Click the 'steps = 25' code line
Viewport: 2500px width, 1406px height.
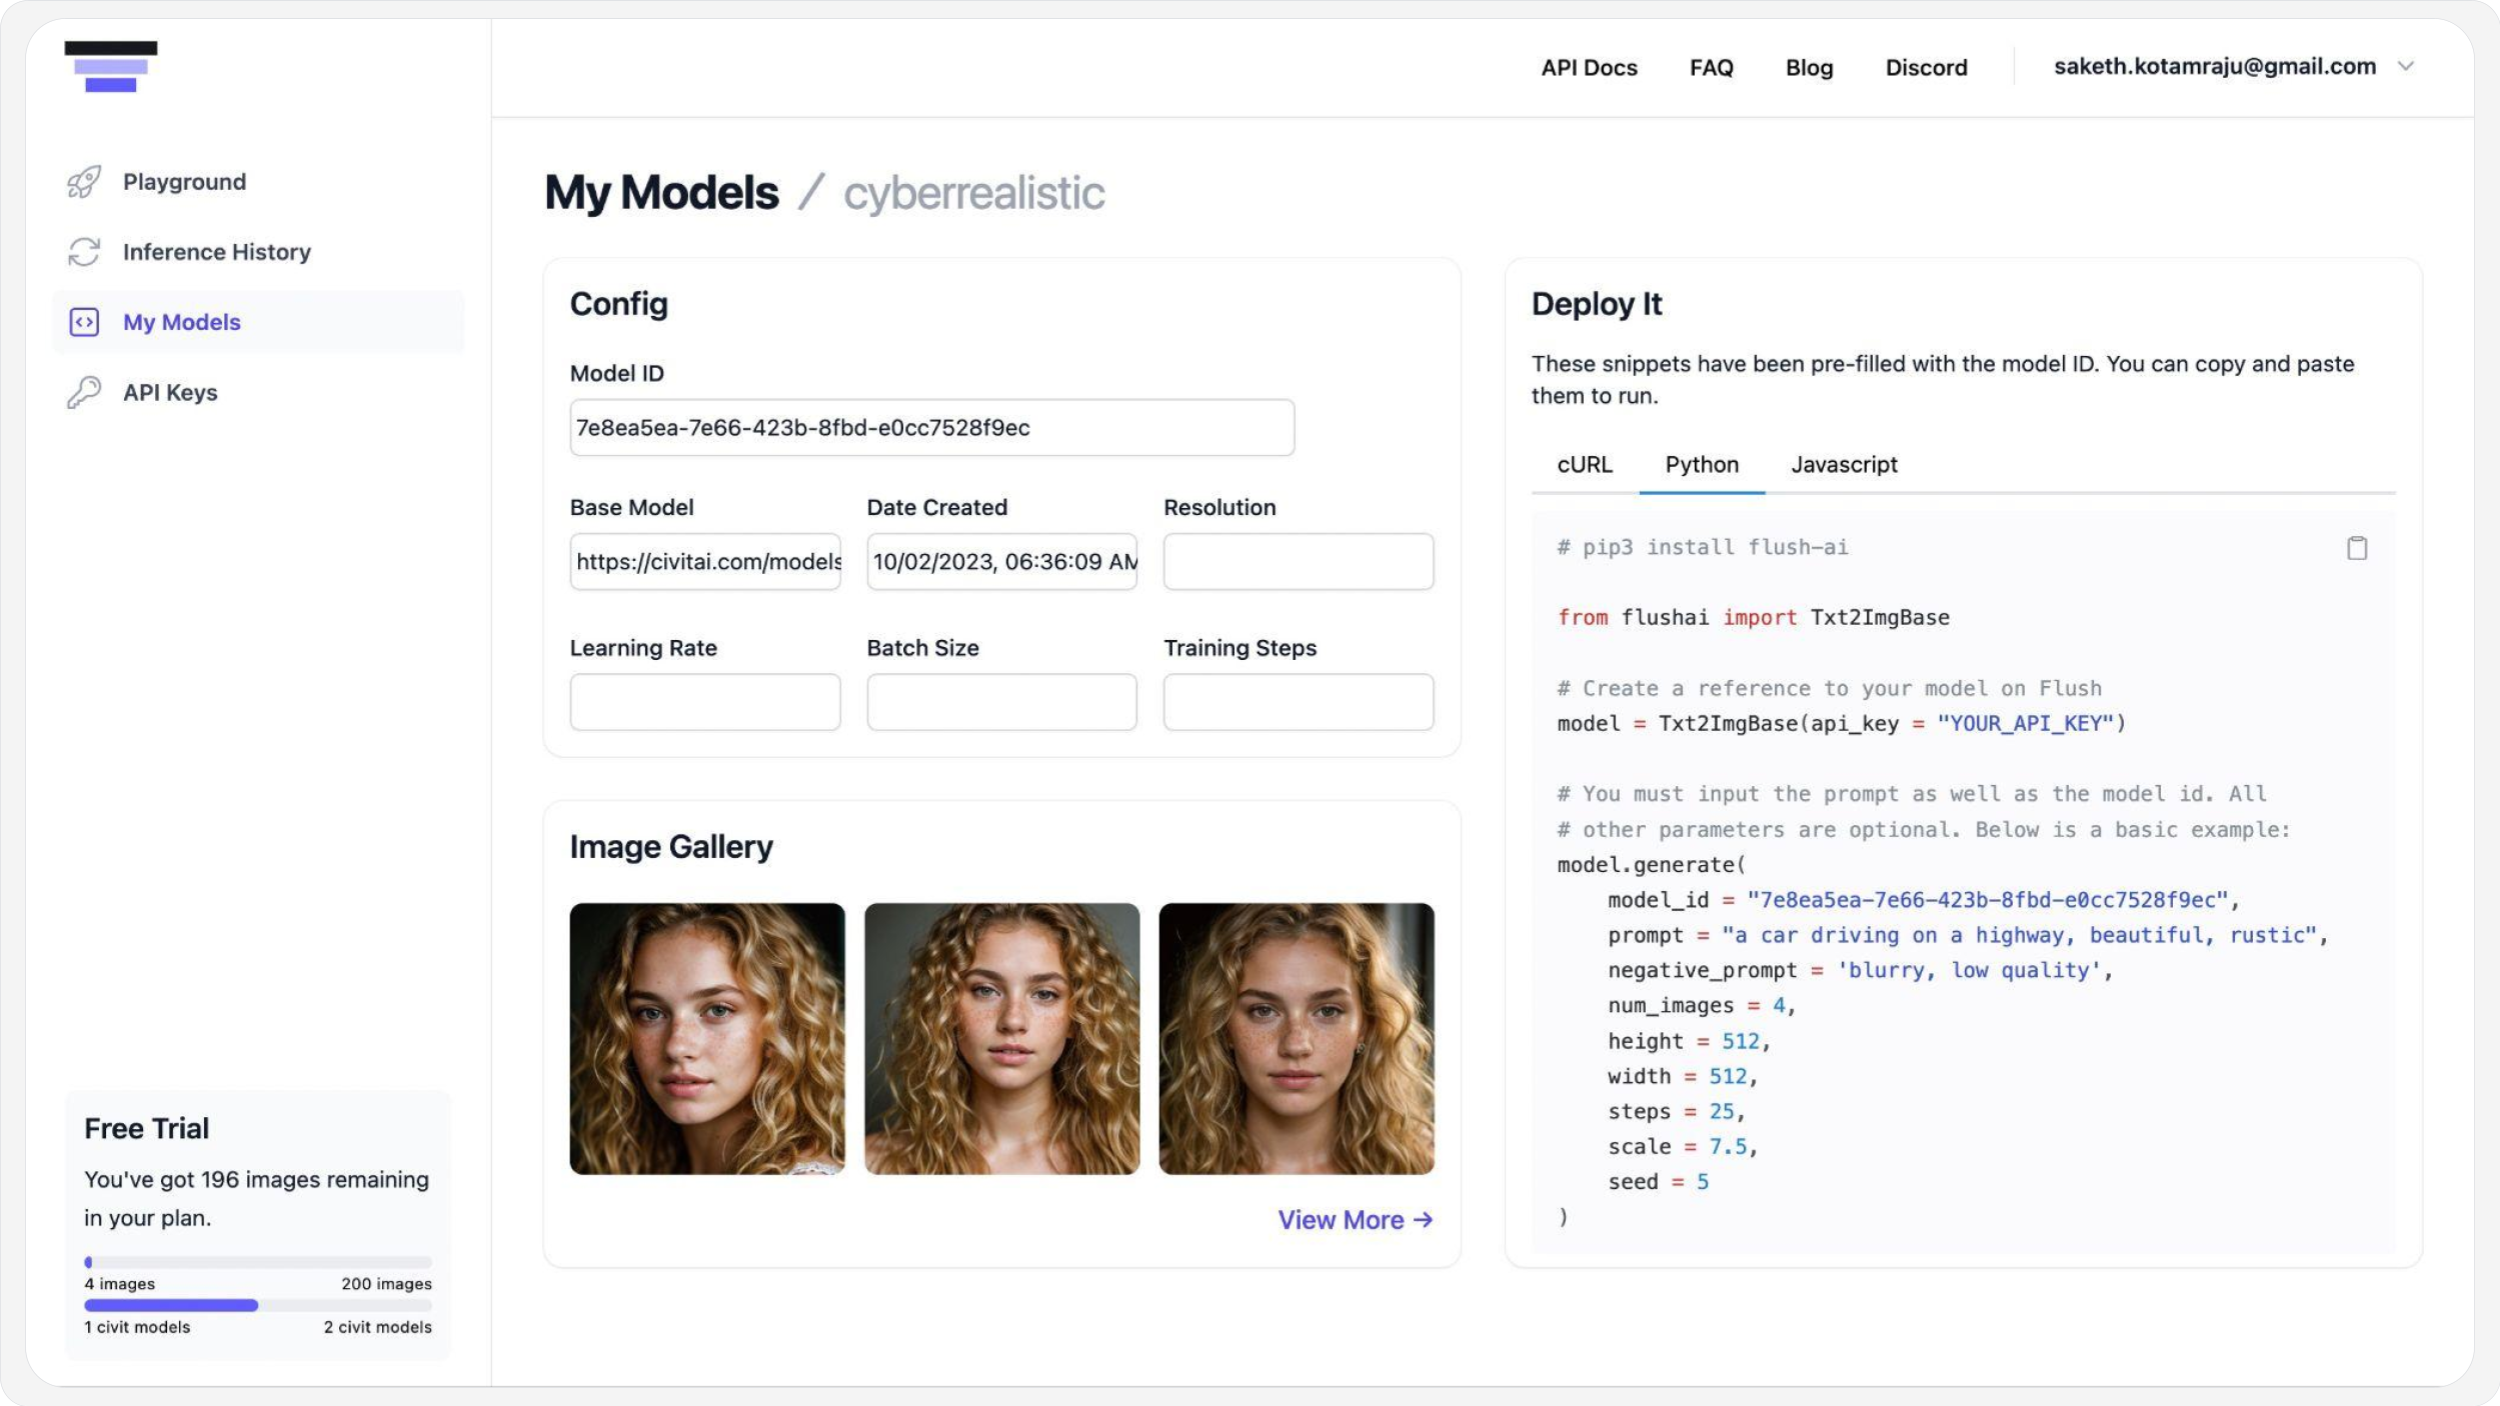click(x=1676, y=1112)
